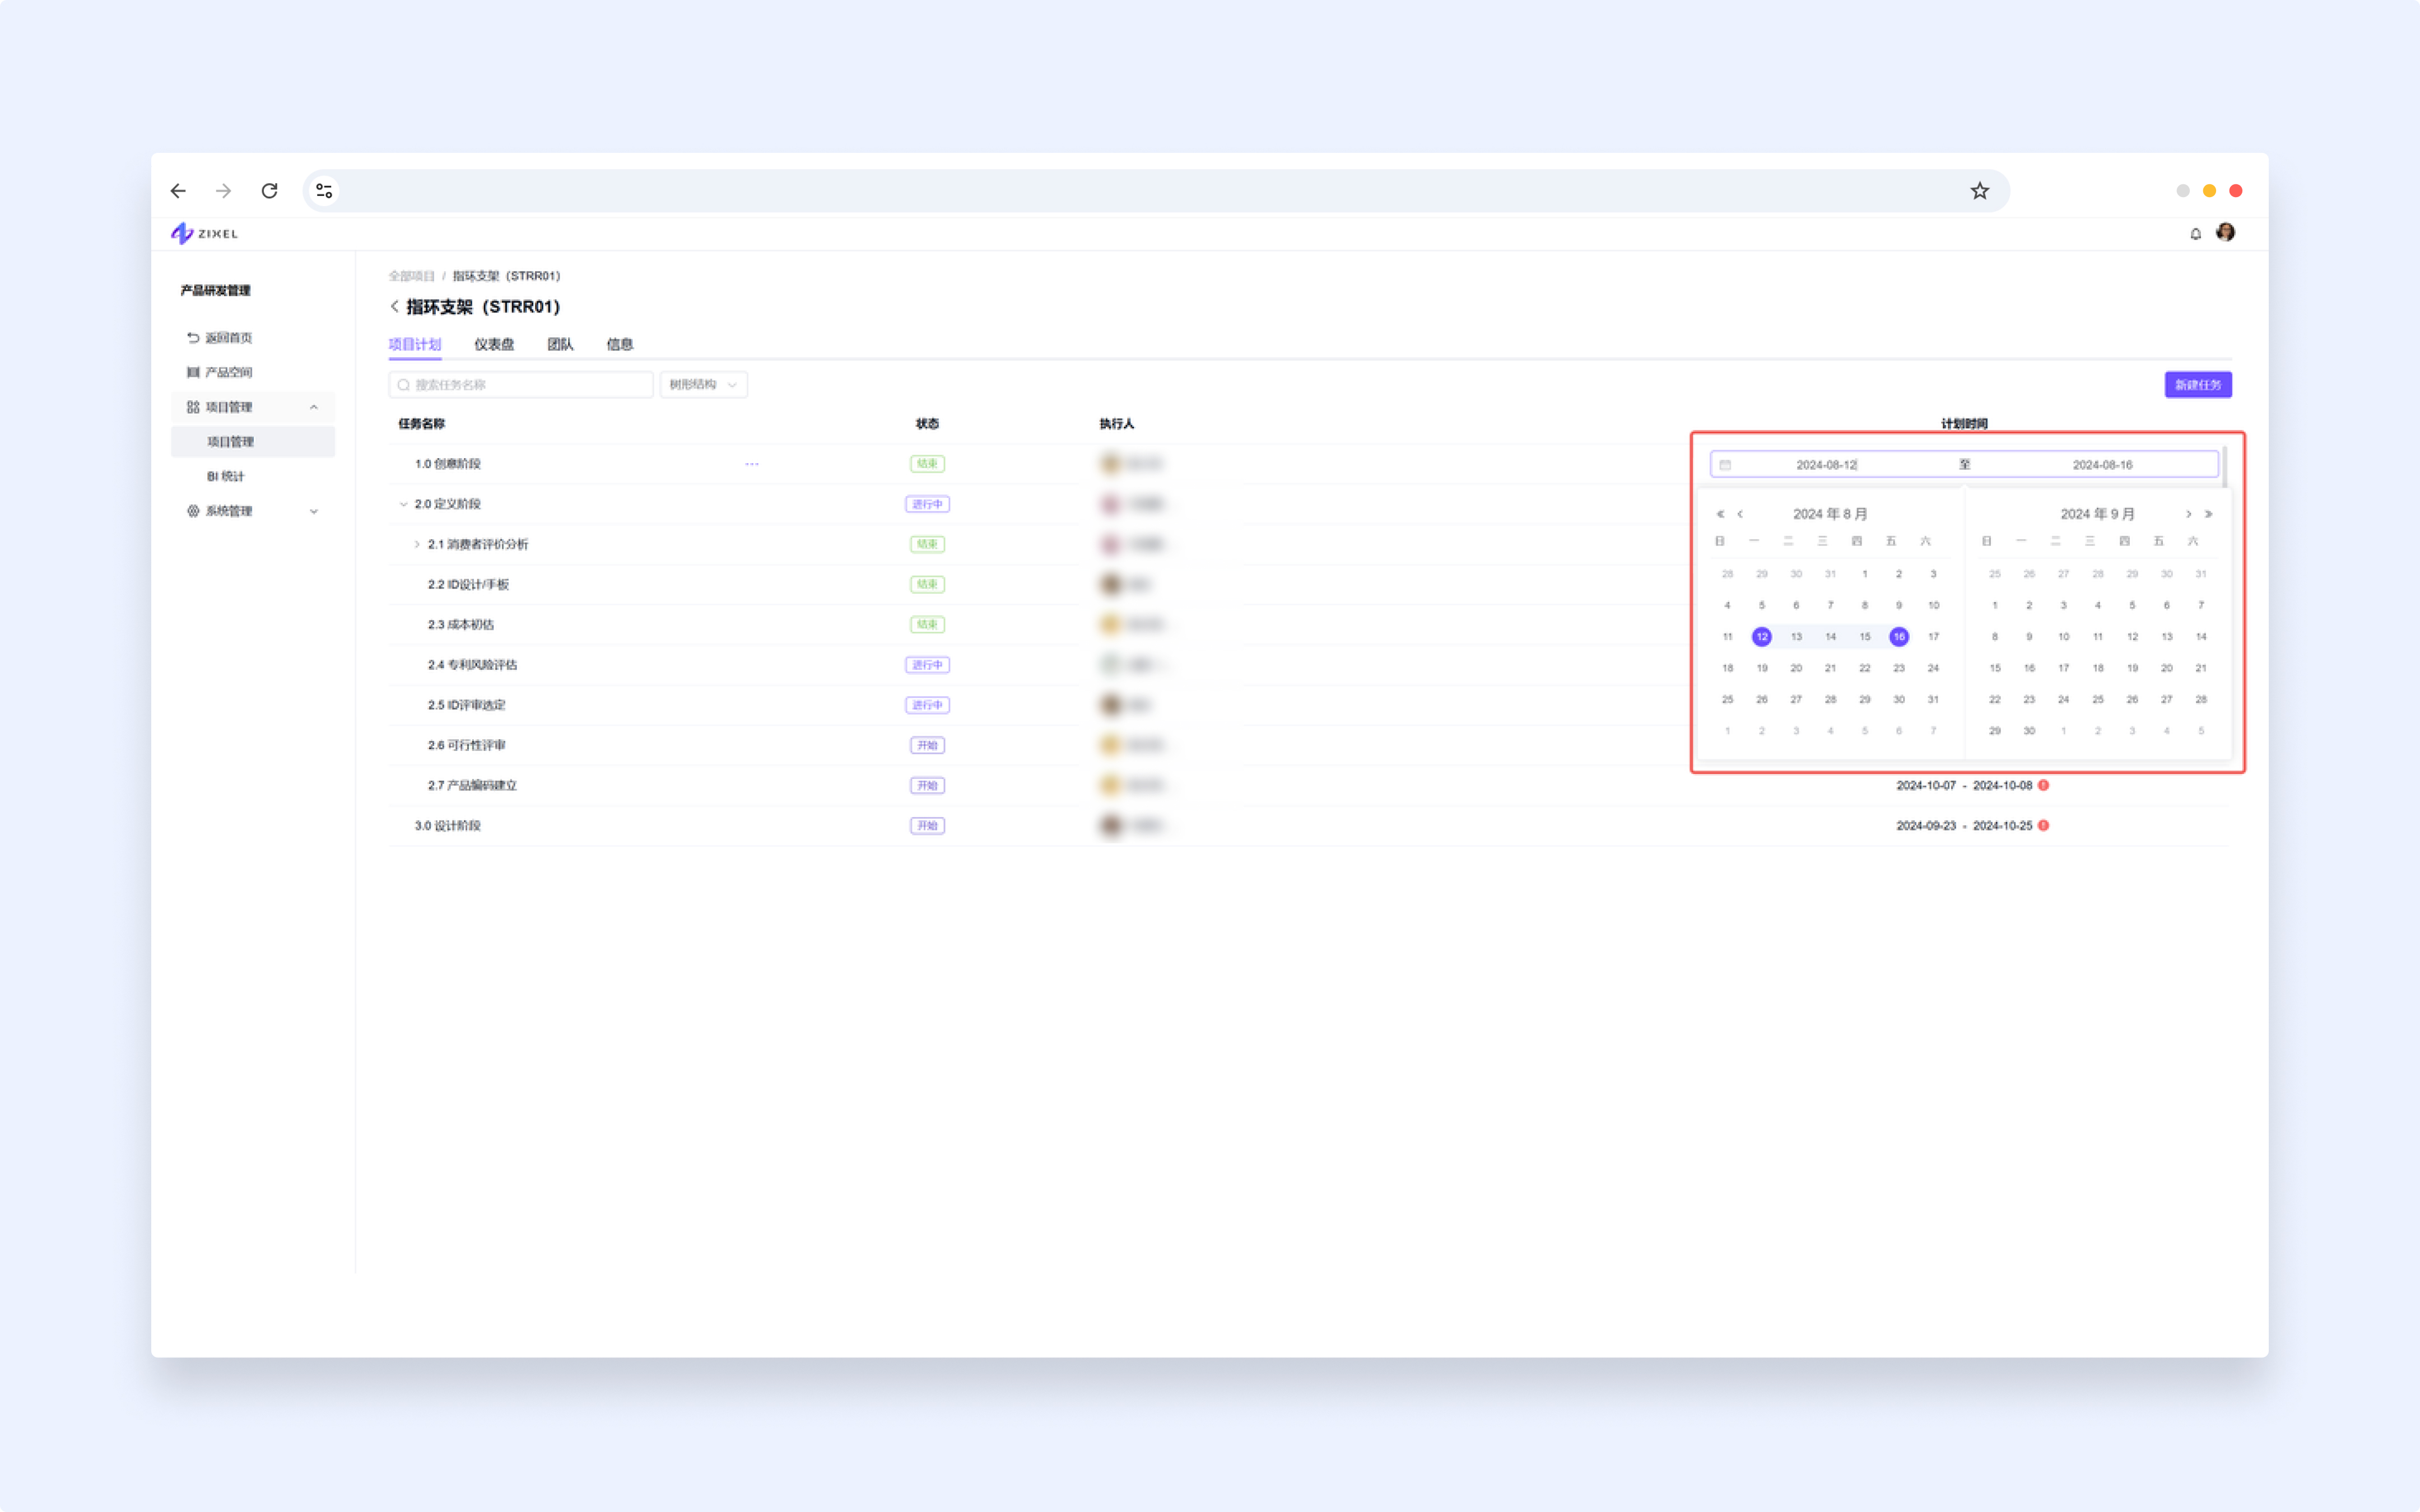Image resolution: width=2420 pixels, height=1512 pixels.
Task: Go to the next month in the date picker
Action: (2188, 514)
